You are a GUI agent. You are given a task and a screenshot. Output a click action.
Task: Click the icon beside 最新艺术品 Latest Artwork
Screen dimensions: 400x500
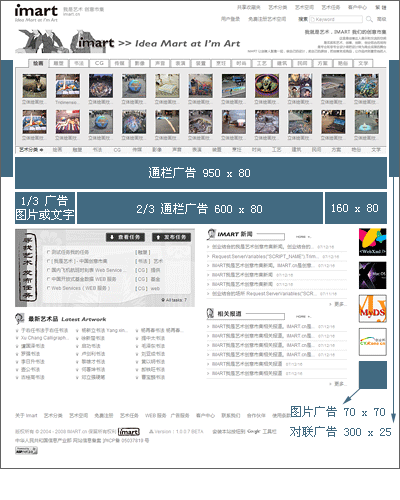point(19,319)
